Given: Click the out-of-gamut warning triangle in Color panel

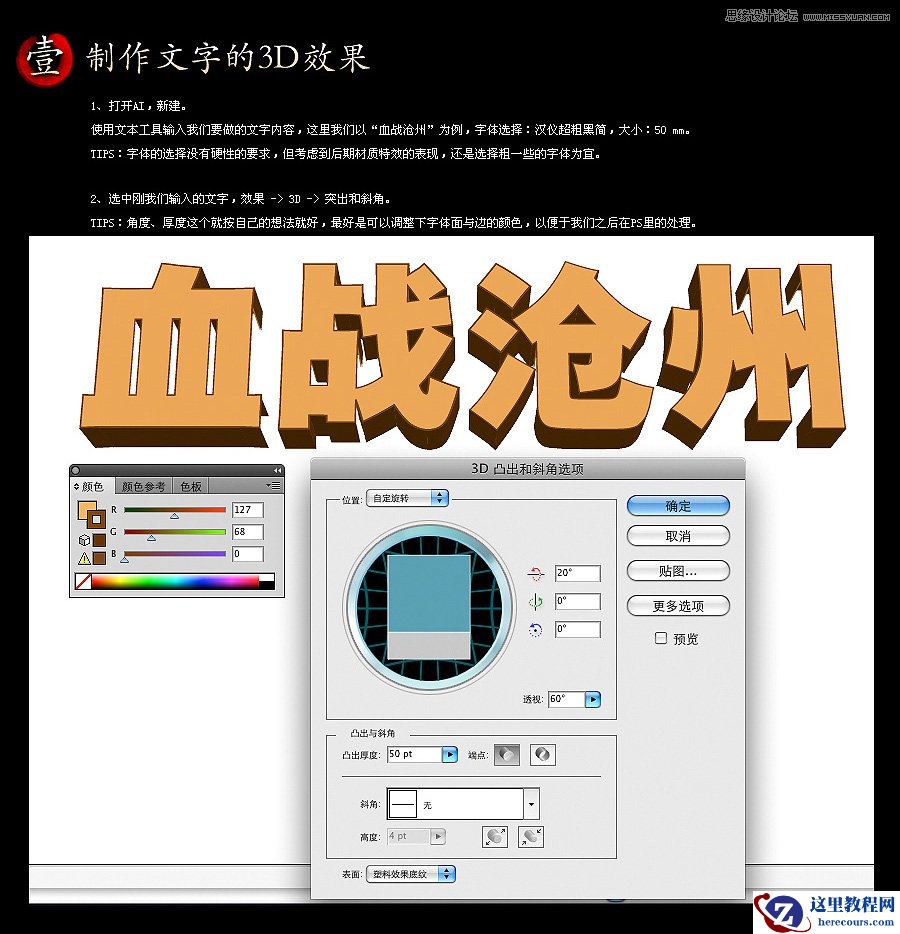Looking at the screenshot, I should [85, 558].
